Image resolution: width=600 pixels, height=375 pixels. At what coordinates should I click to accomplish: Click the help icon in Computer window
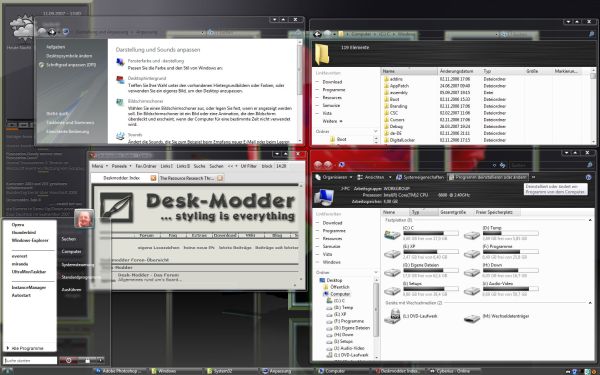tap(588, 178)
